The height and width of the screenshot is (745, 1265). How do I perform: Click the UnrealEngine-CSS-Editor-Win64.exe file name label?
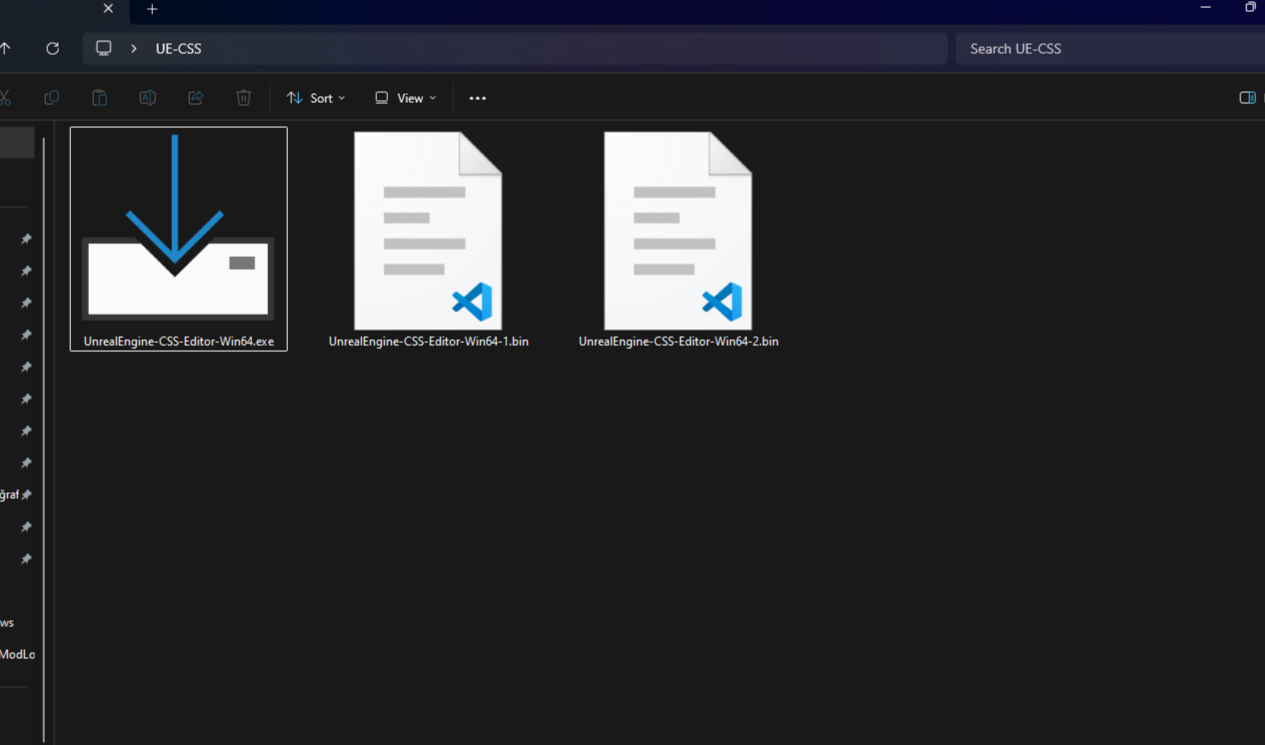[x=179, y=342]
